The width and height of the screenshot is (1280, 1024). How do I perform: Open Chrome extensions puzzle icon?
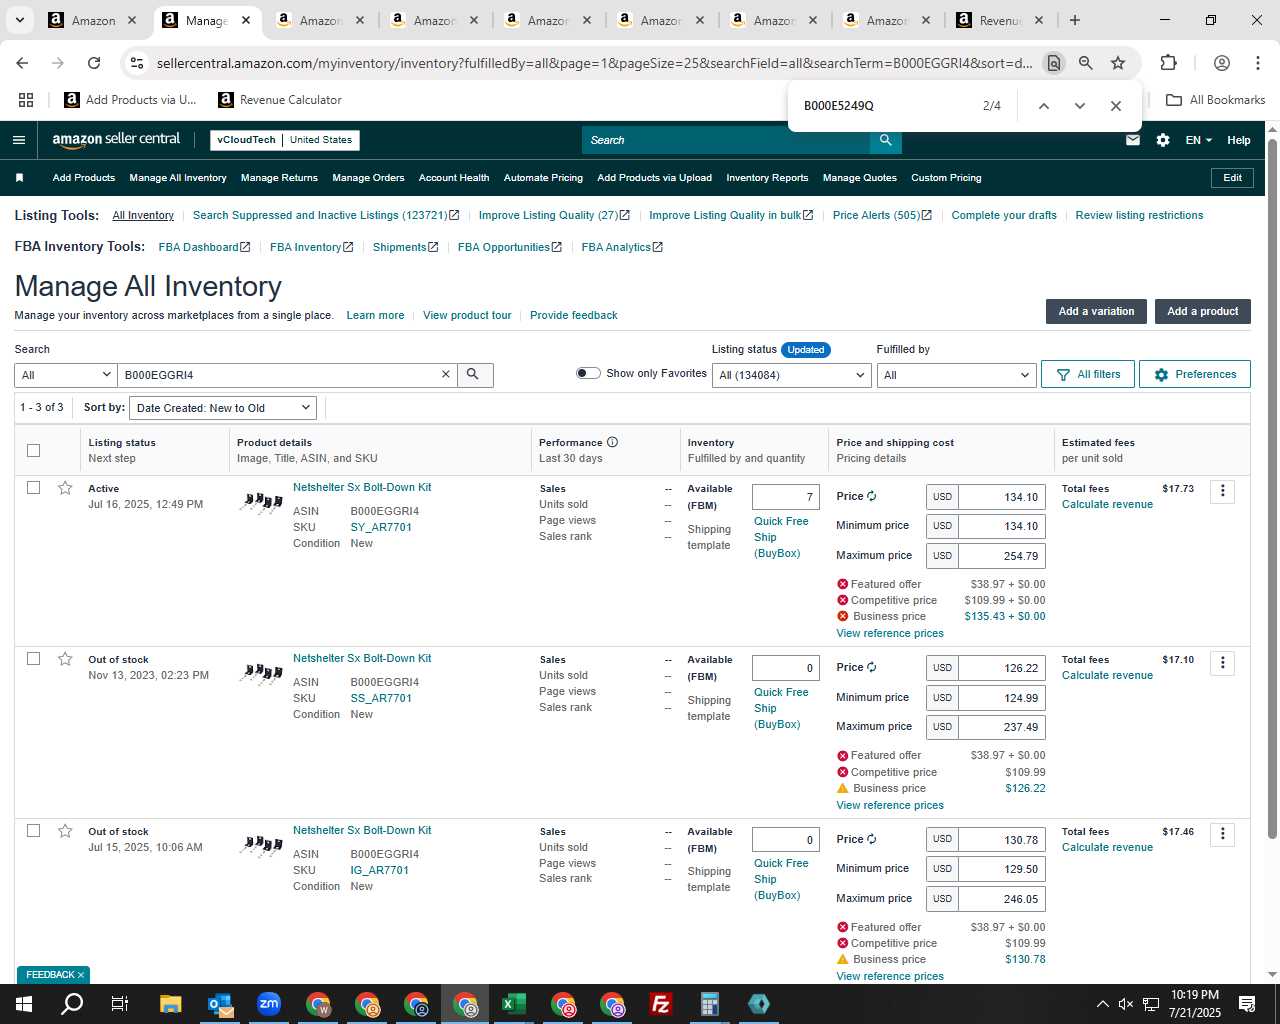1168,63
